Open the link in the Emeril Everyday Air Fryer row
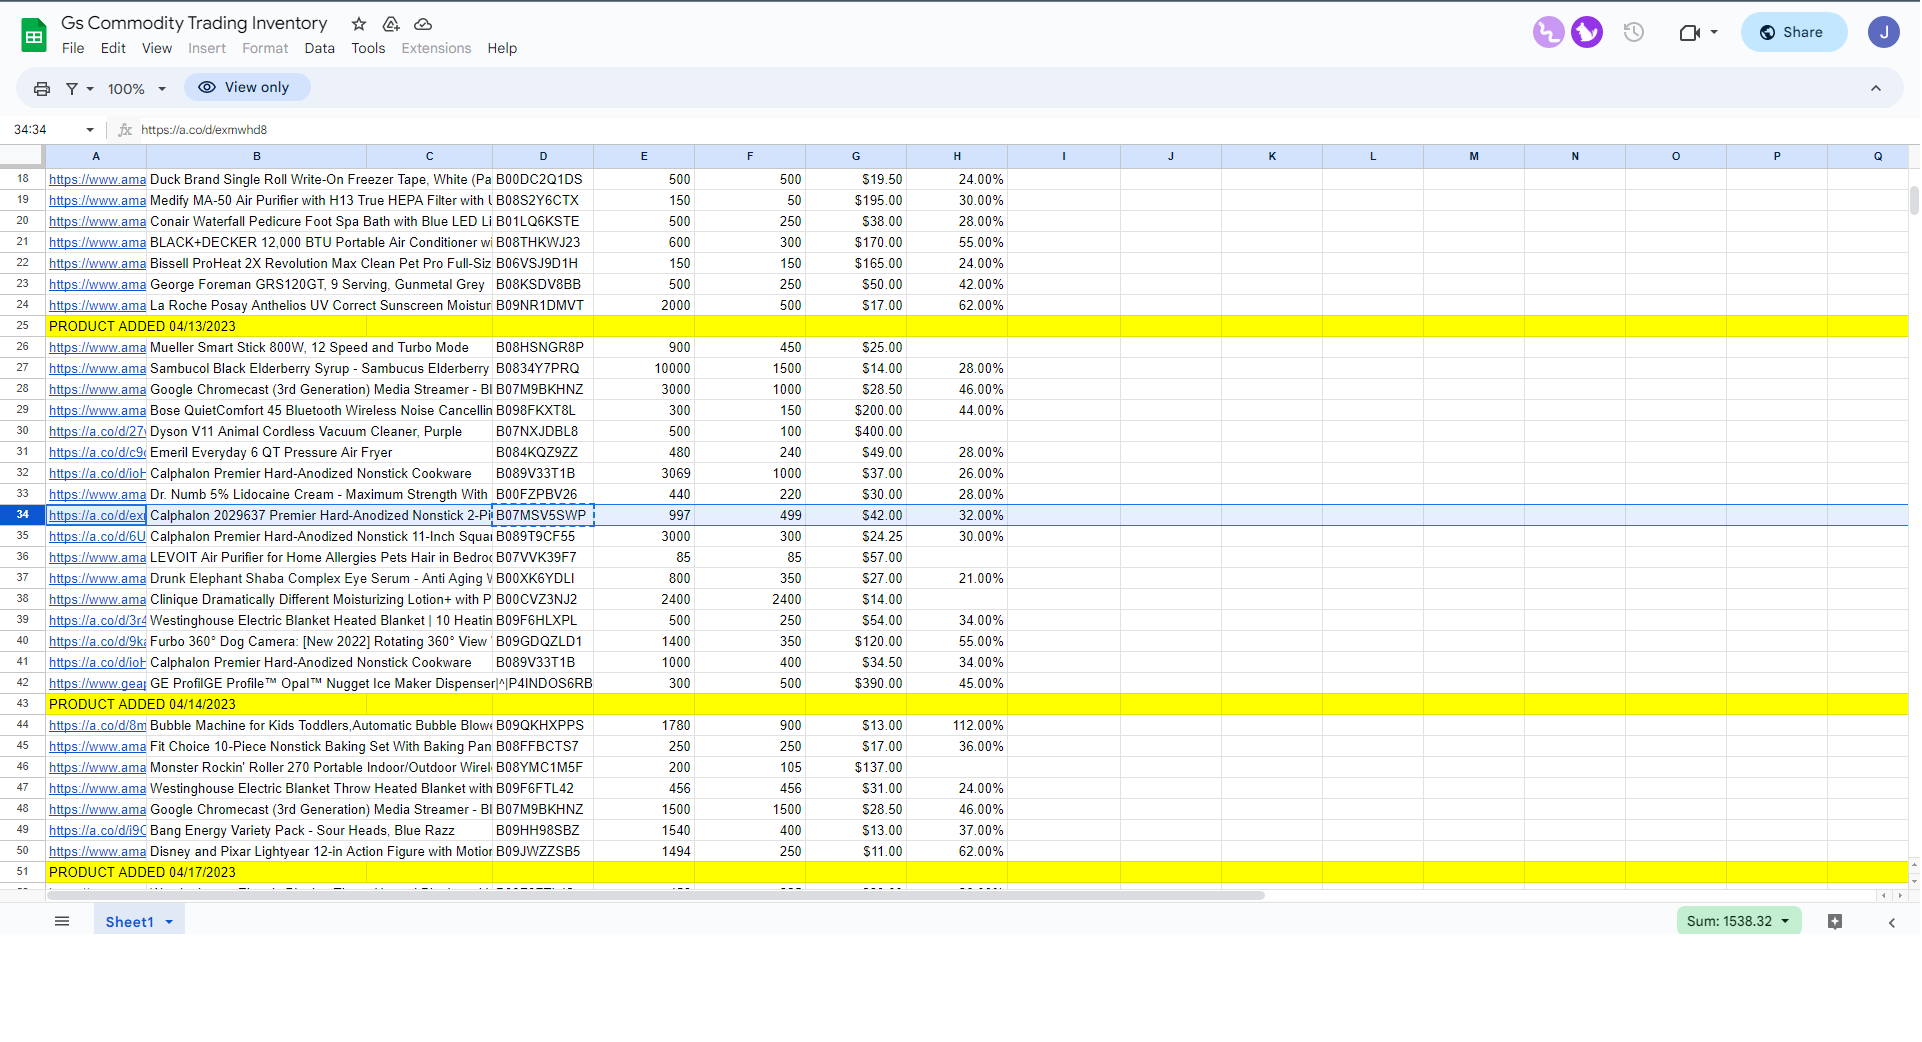Image resolution: width=1922 pixels, height=1042 pixels. (97, 453)
